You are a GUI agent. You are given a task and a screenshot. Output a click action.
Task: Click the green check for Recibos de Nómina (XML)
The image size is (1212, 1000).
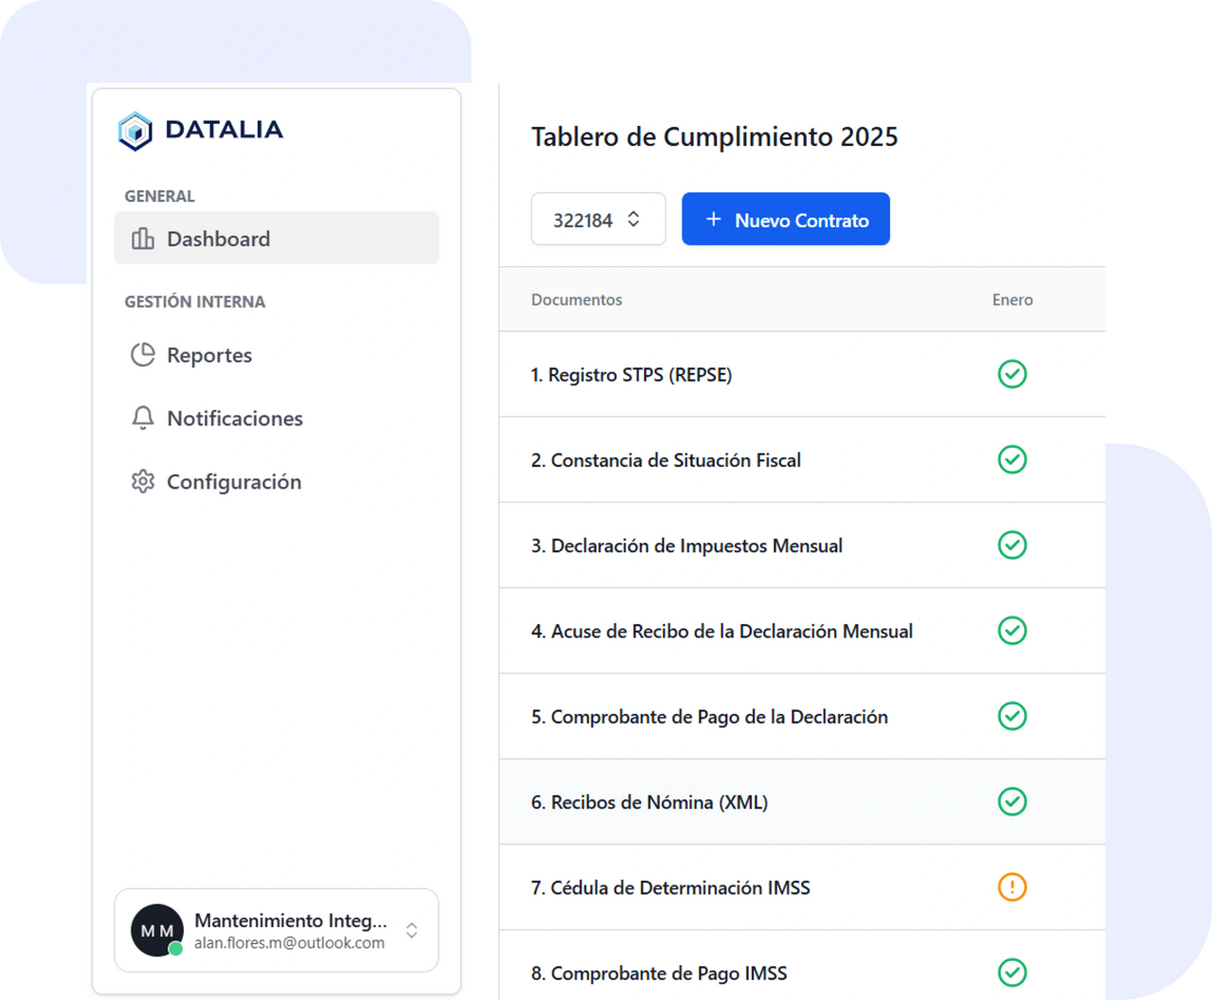pos(1012,801)
